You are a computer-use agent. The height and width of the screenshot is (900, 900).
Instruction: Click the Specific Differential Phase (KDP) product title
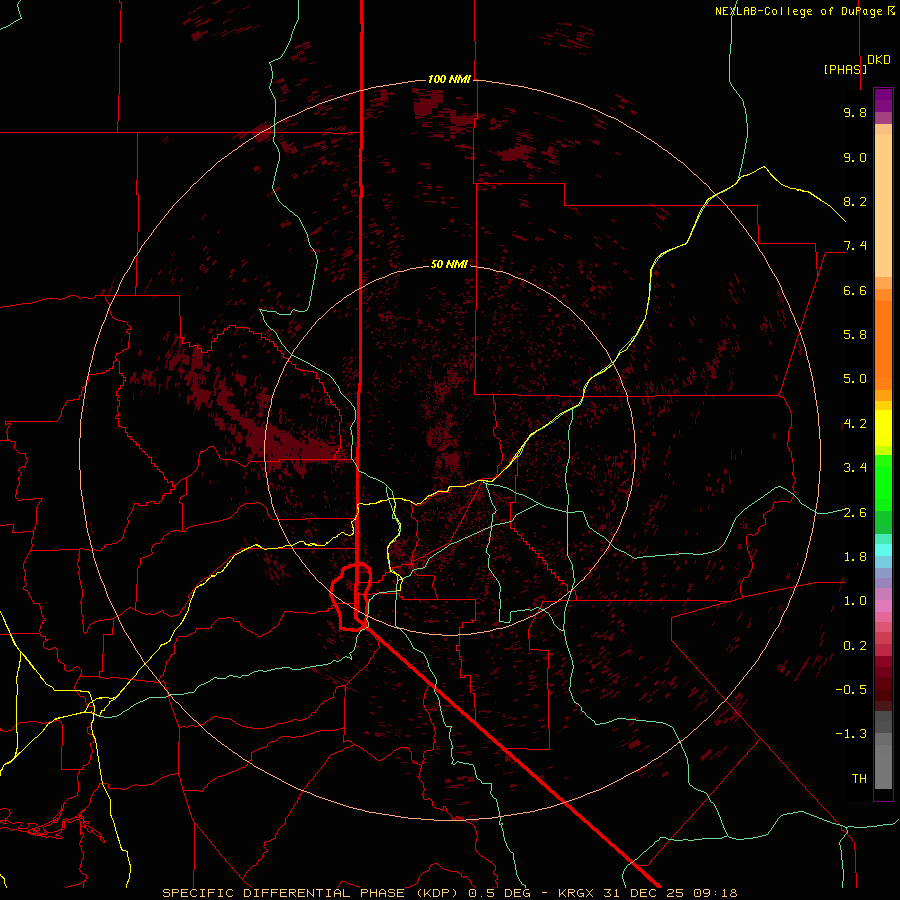pos(312,893)
